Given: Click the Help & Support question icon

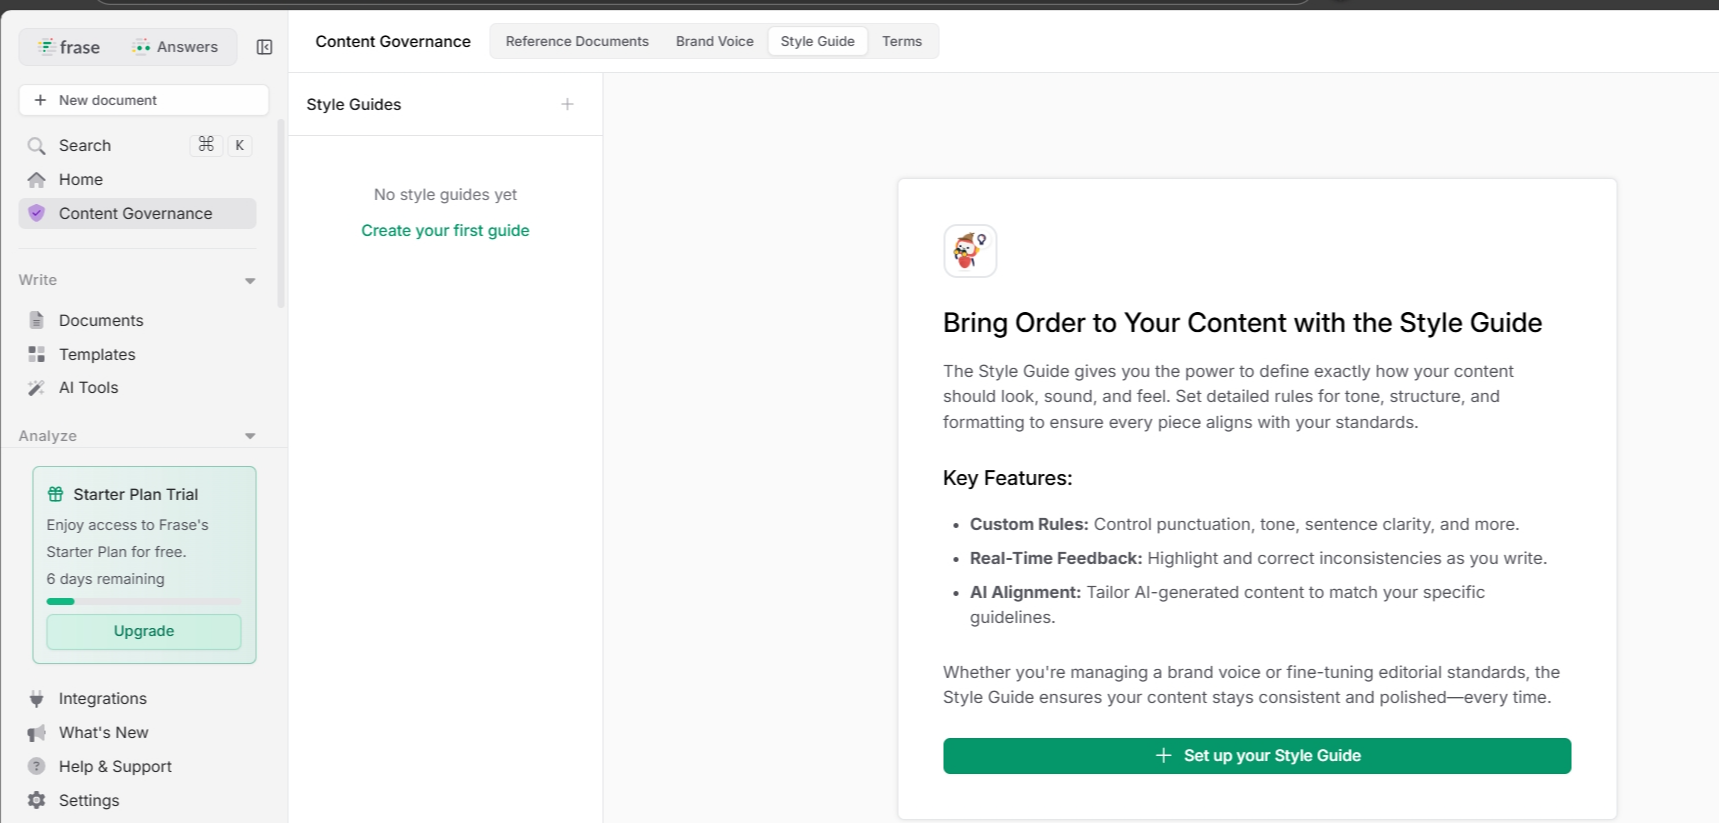Looking at the screenshot, I should coord(37,766).
